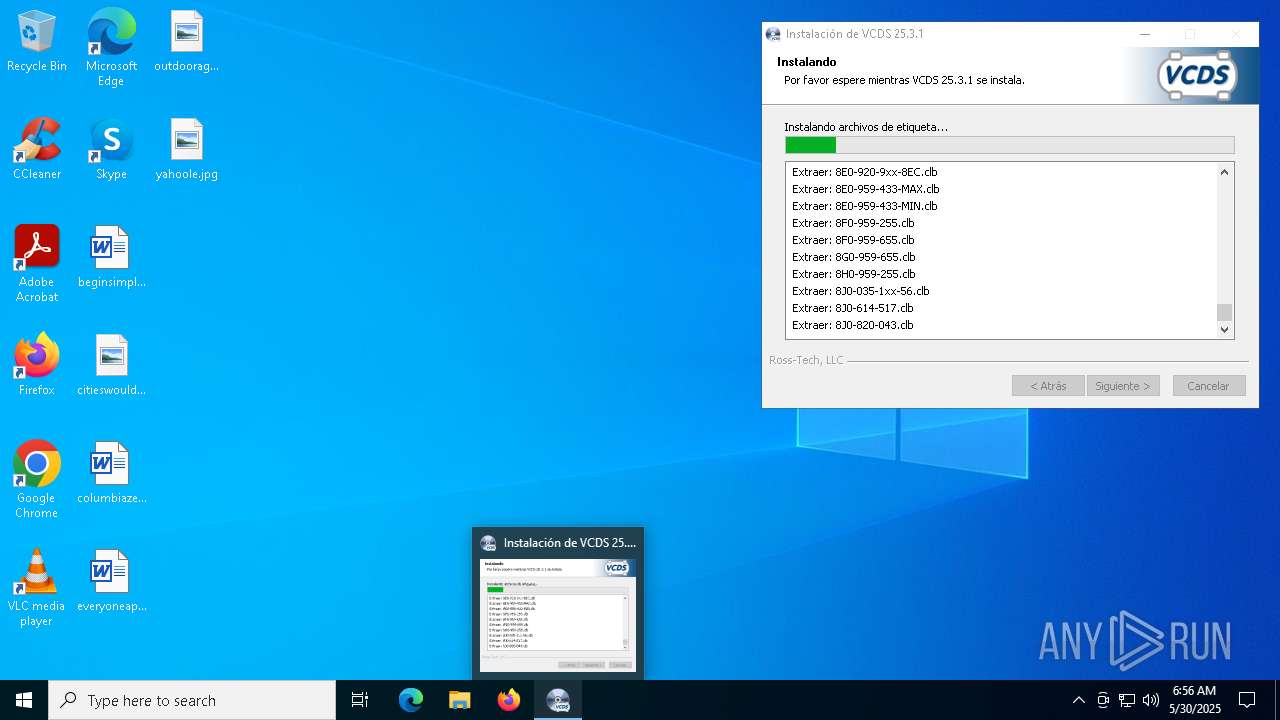The width and height of the screenshot is (1280, 720).
Task: Show hidden system tray icons
Action: coord(1078,700)
